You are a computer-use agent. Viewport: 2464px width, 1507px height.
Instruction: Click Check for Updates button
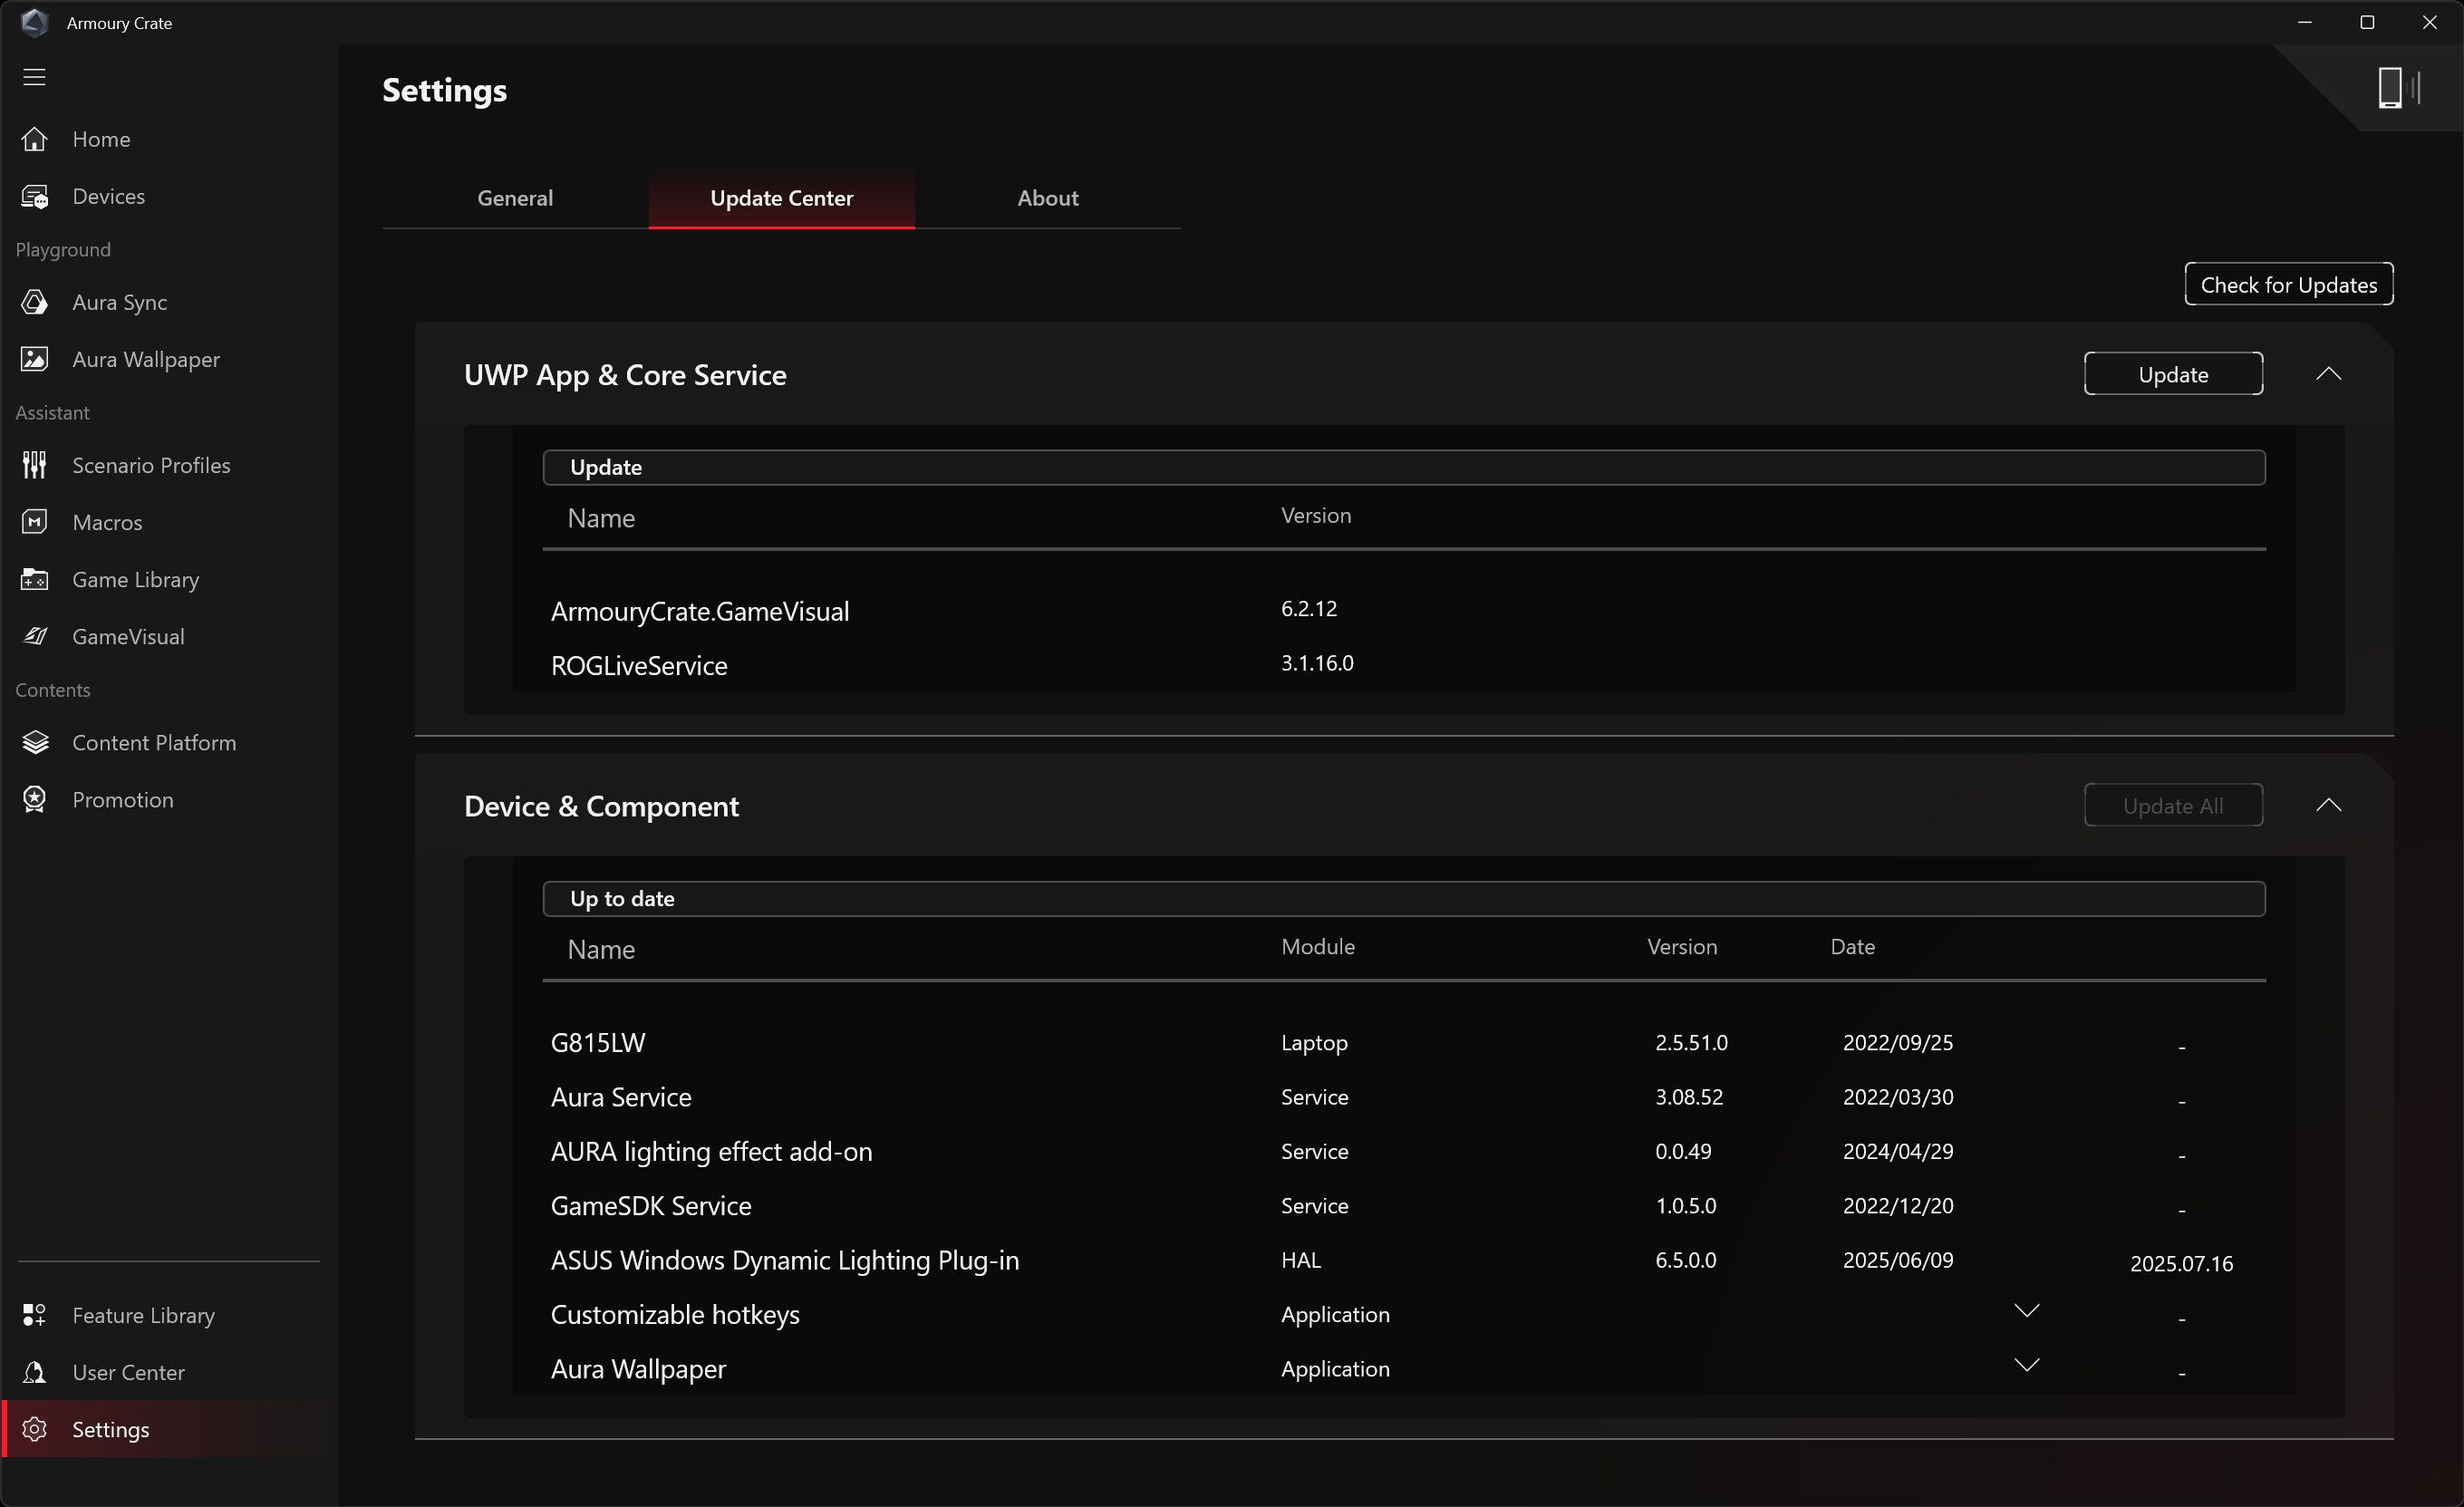[2288, 284]
